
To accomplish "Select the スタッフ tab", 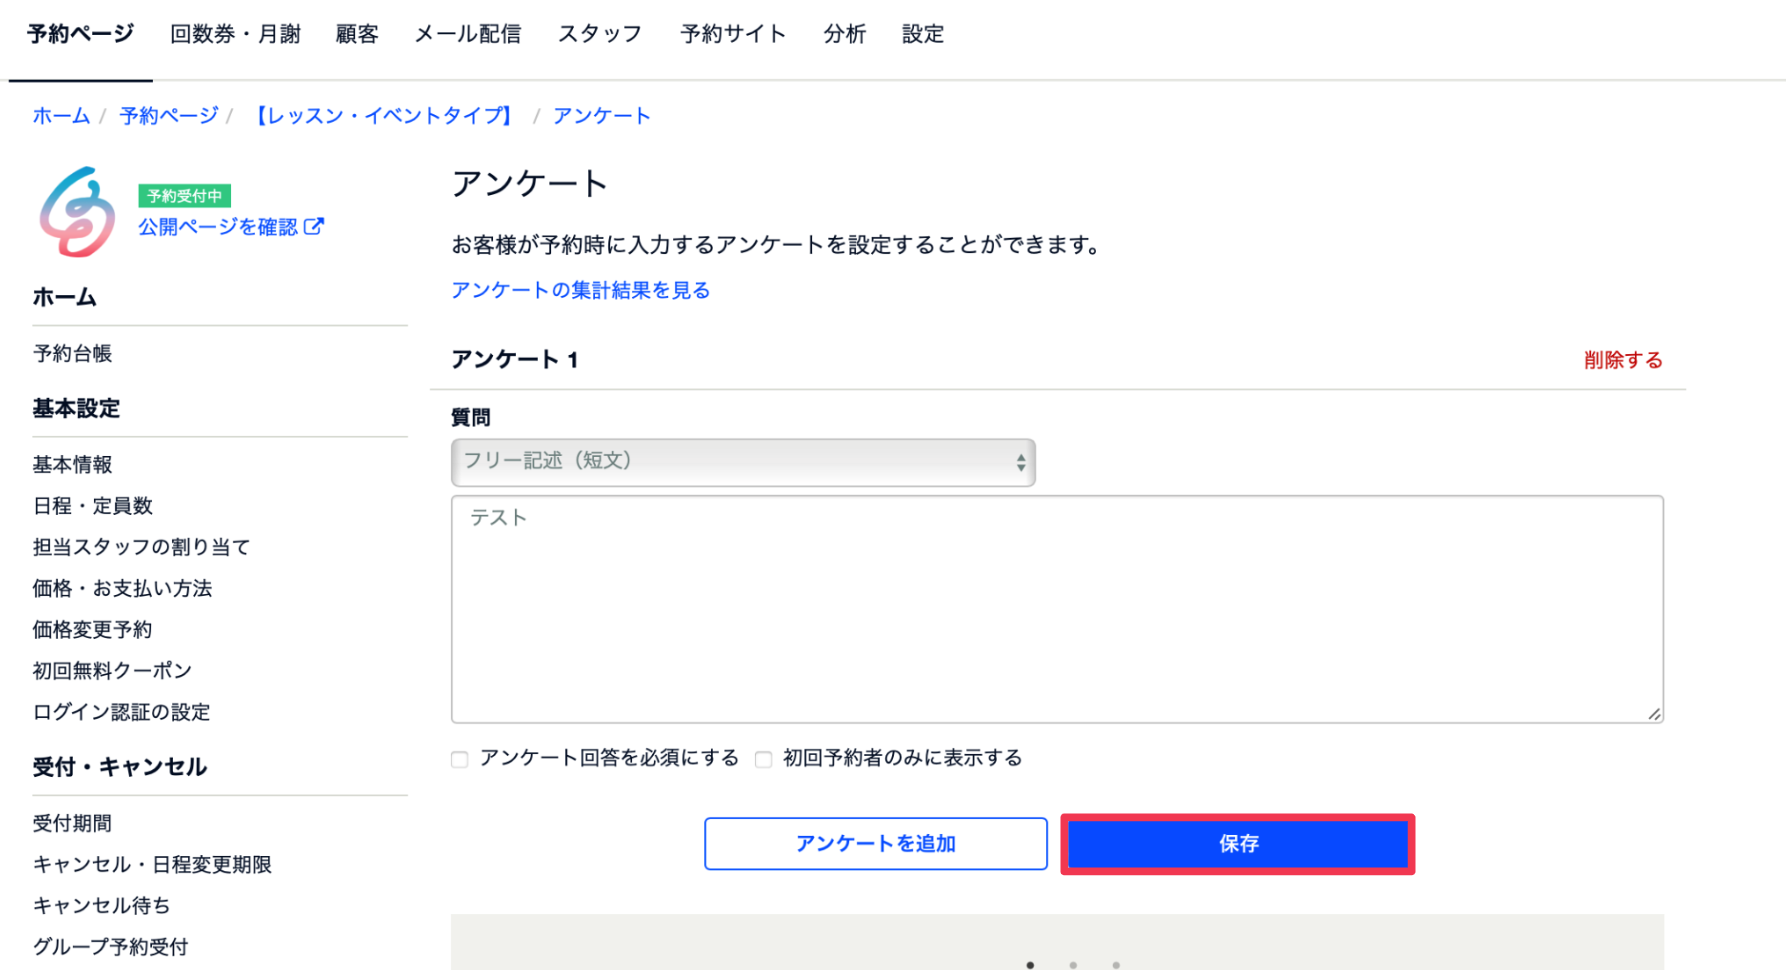I will click(x=600, y=34).
